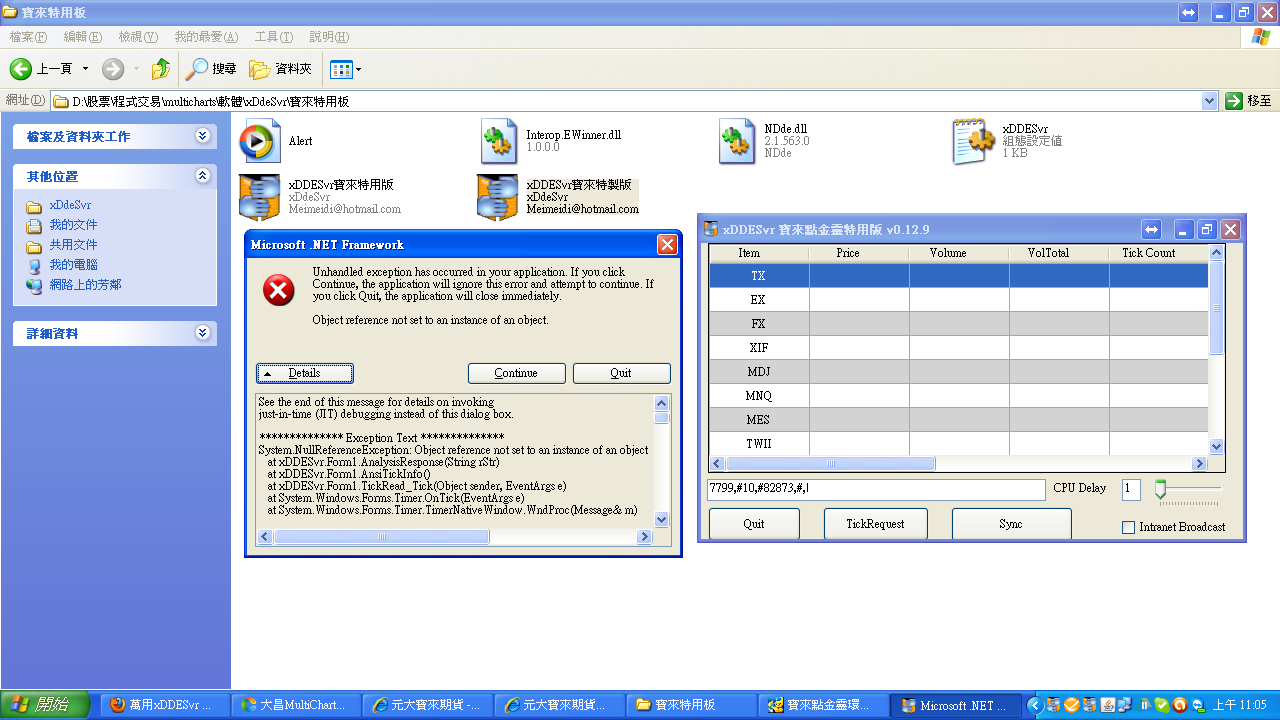Open the Search (搜尋) toolbar button

pos(212,69)
